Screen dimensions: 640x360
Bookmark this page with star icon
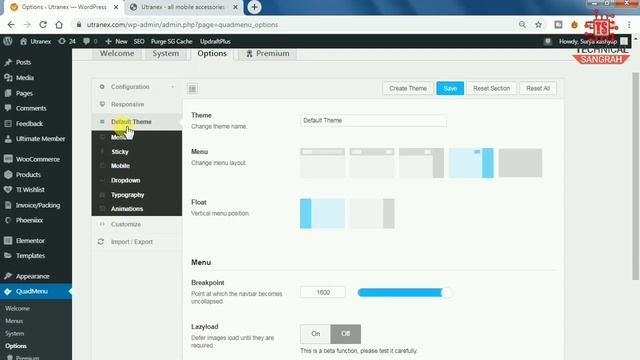tap(538, 25)
